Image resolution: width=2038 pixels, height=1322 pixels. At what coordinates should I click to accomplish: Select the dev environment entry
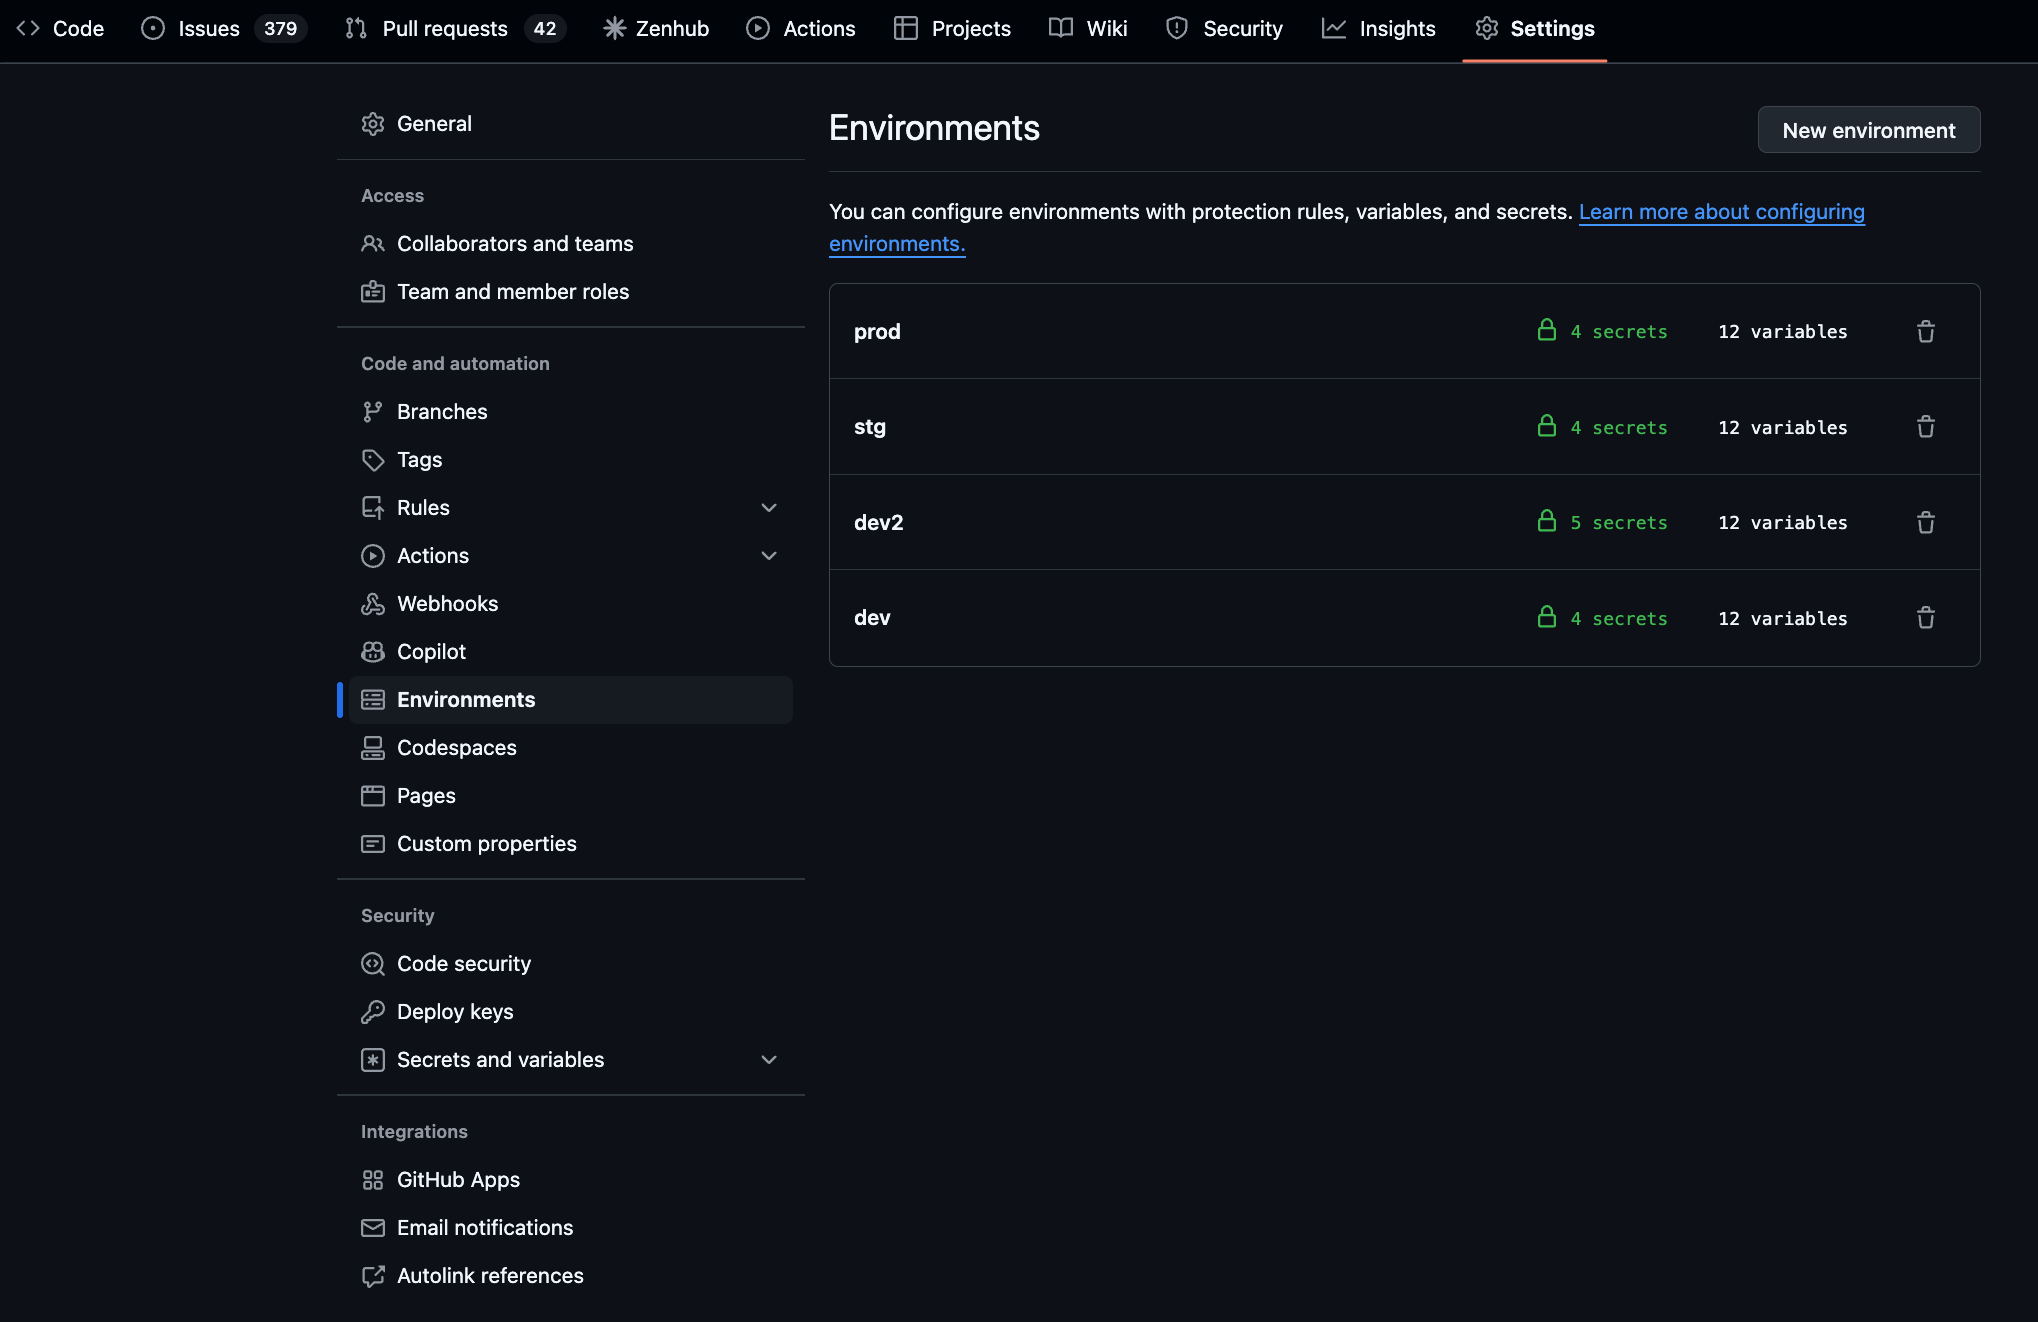pos(872,617)
